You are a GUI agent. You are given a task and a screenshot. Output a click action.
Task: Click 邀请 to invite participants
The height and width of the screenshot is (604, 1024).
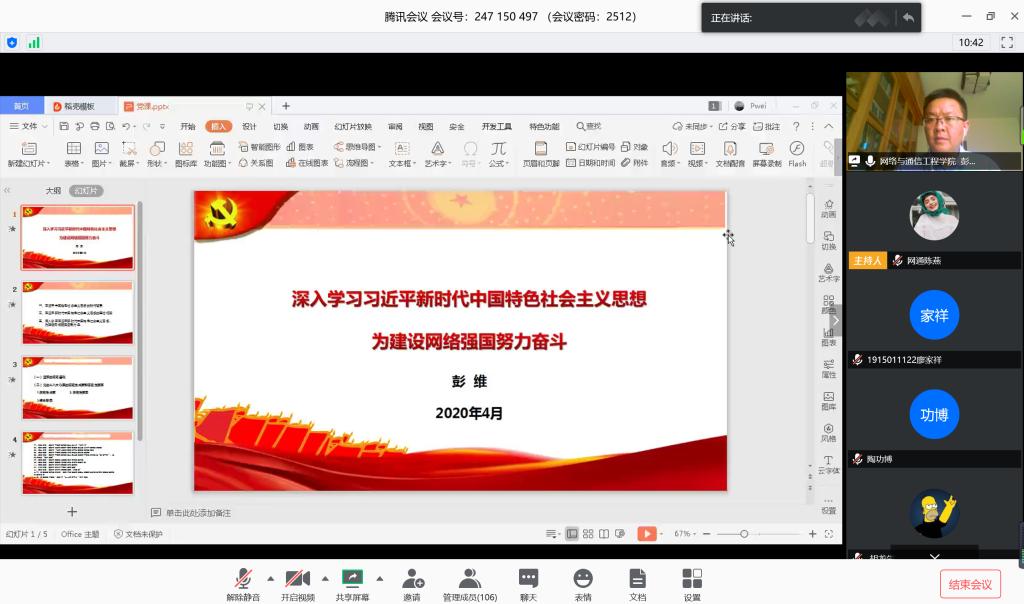tap(412, 584)
